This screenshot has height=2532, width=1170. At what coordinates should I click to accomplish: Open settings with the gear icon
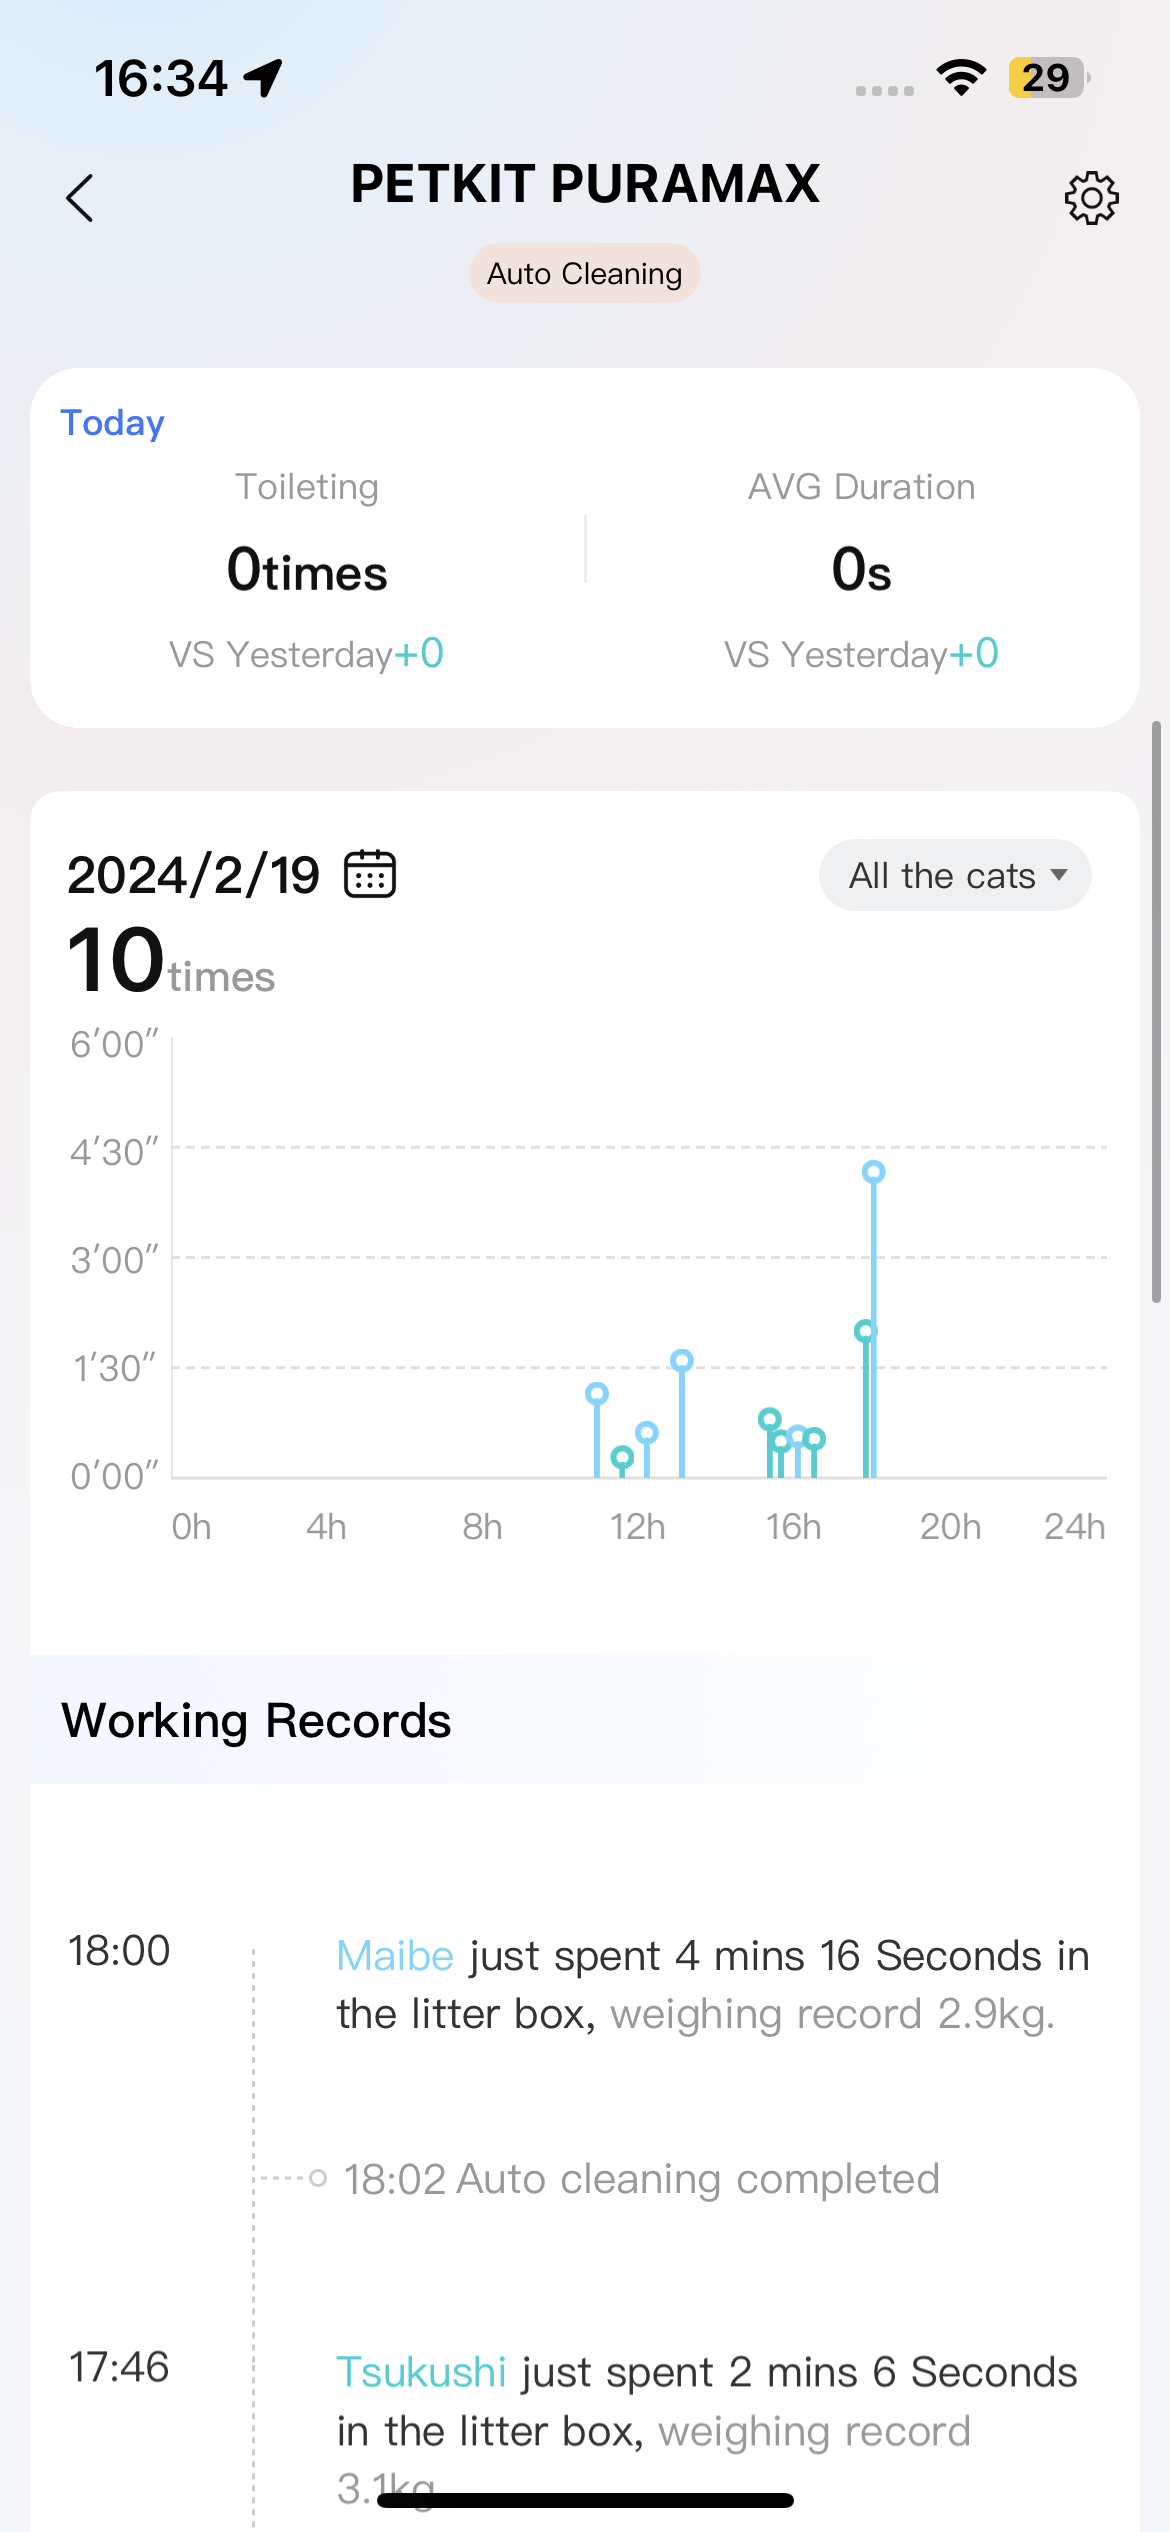tap(1091, 197)
